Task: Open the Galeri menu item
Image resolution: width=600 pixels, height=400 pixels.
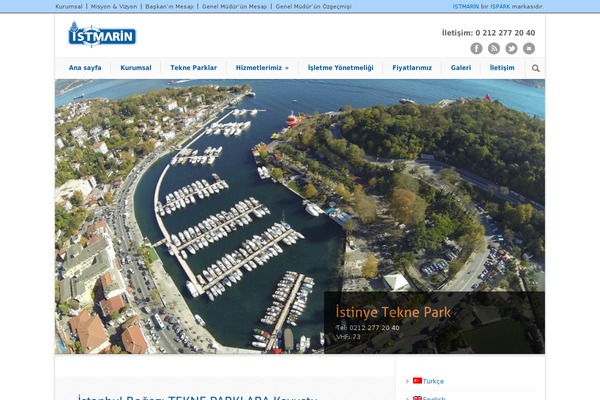Action: 461,68
